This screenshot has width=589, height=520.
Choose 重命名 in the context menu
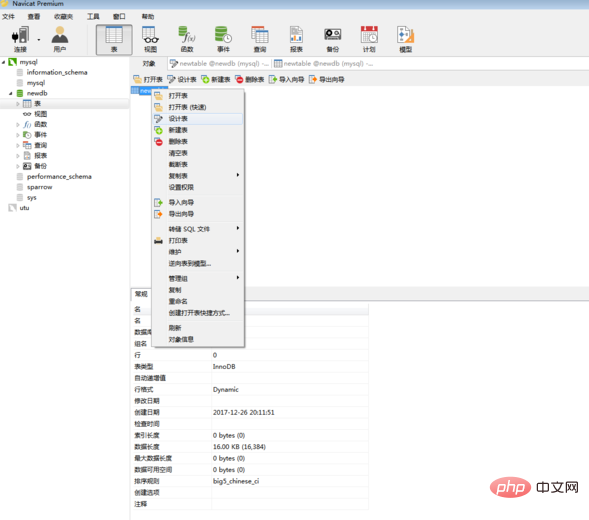pyautogui.click(x=198, y=301)
